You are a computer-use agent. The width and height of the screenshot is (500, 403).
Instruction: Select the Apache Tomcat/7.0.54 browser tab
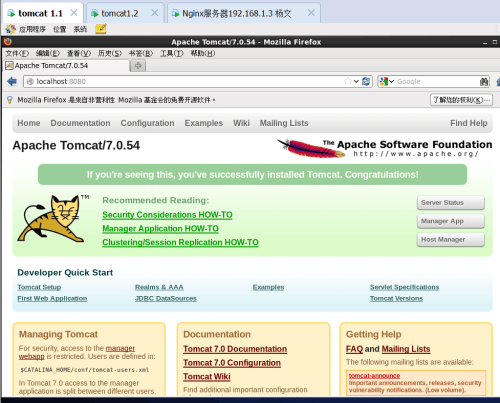click(x=66, y=66)
